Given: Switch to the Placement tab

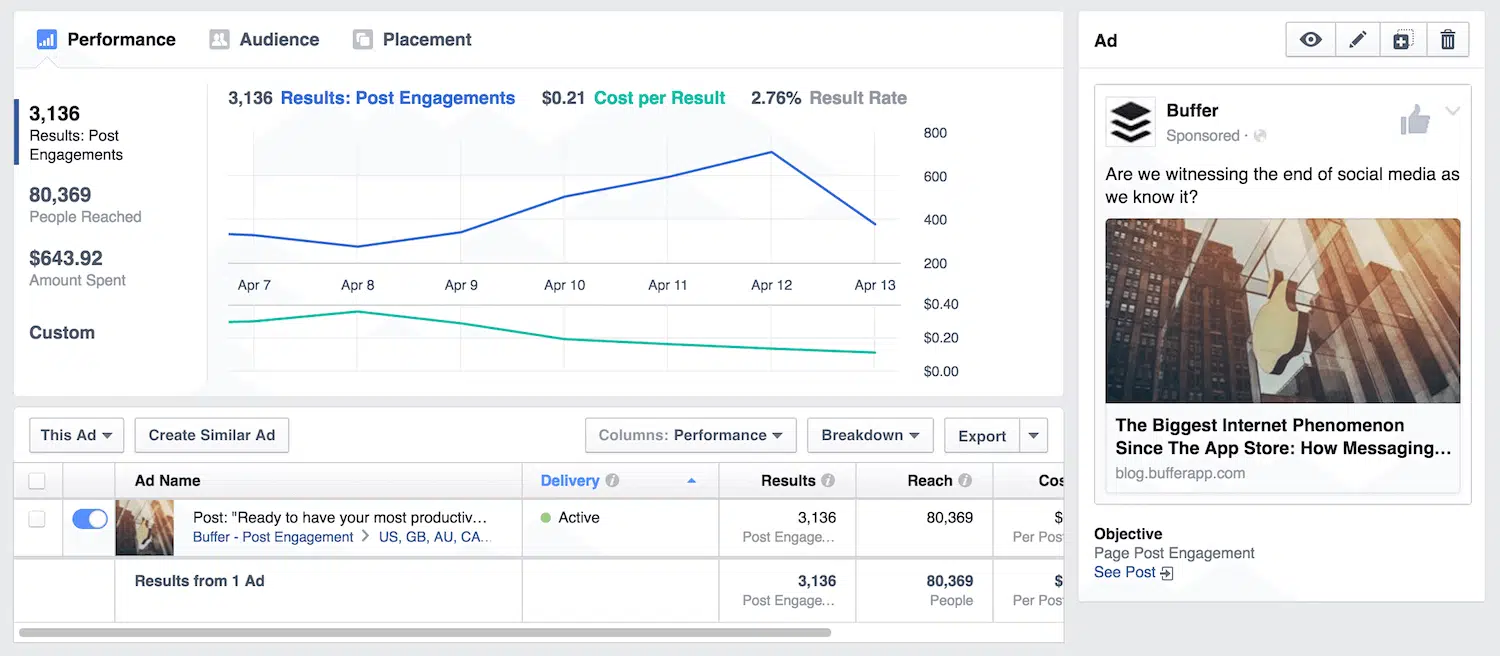Looking at the screenshot, I should coord(413,40).
